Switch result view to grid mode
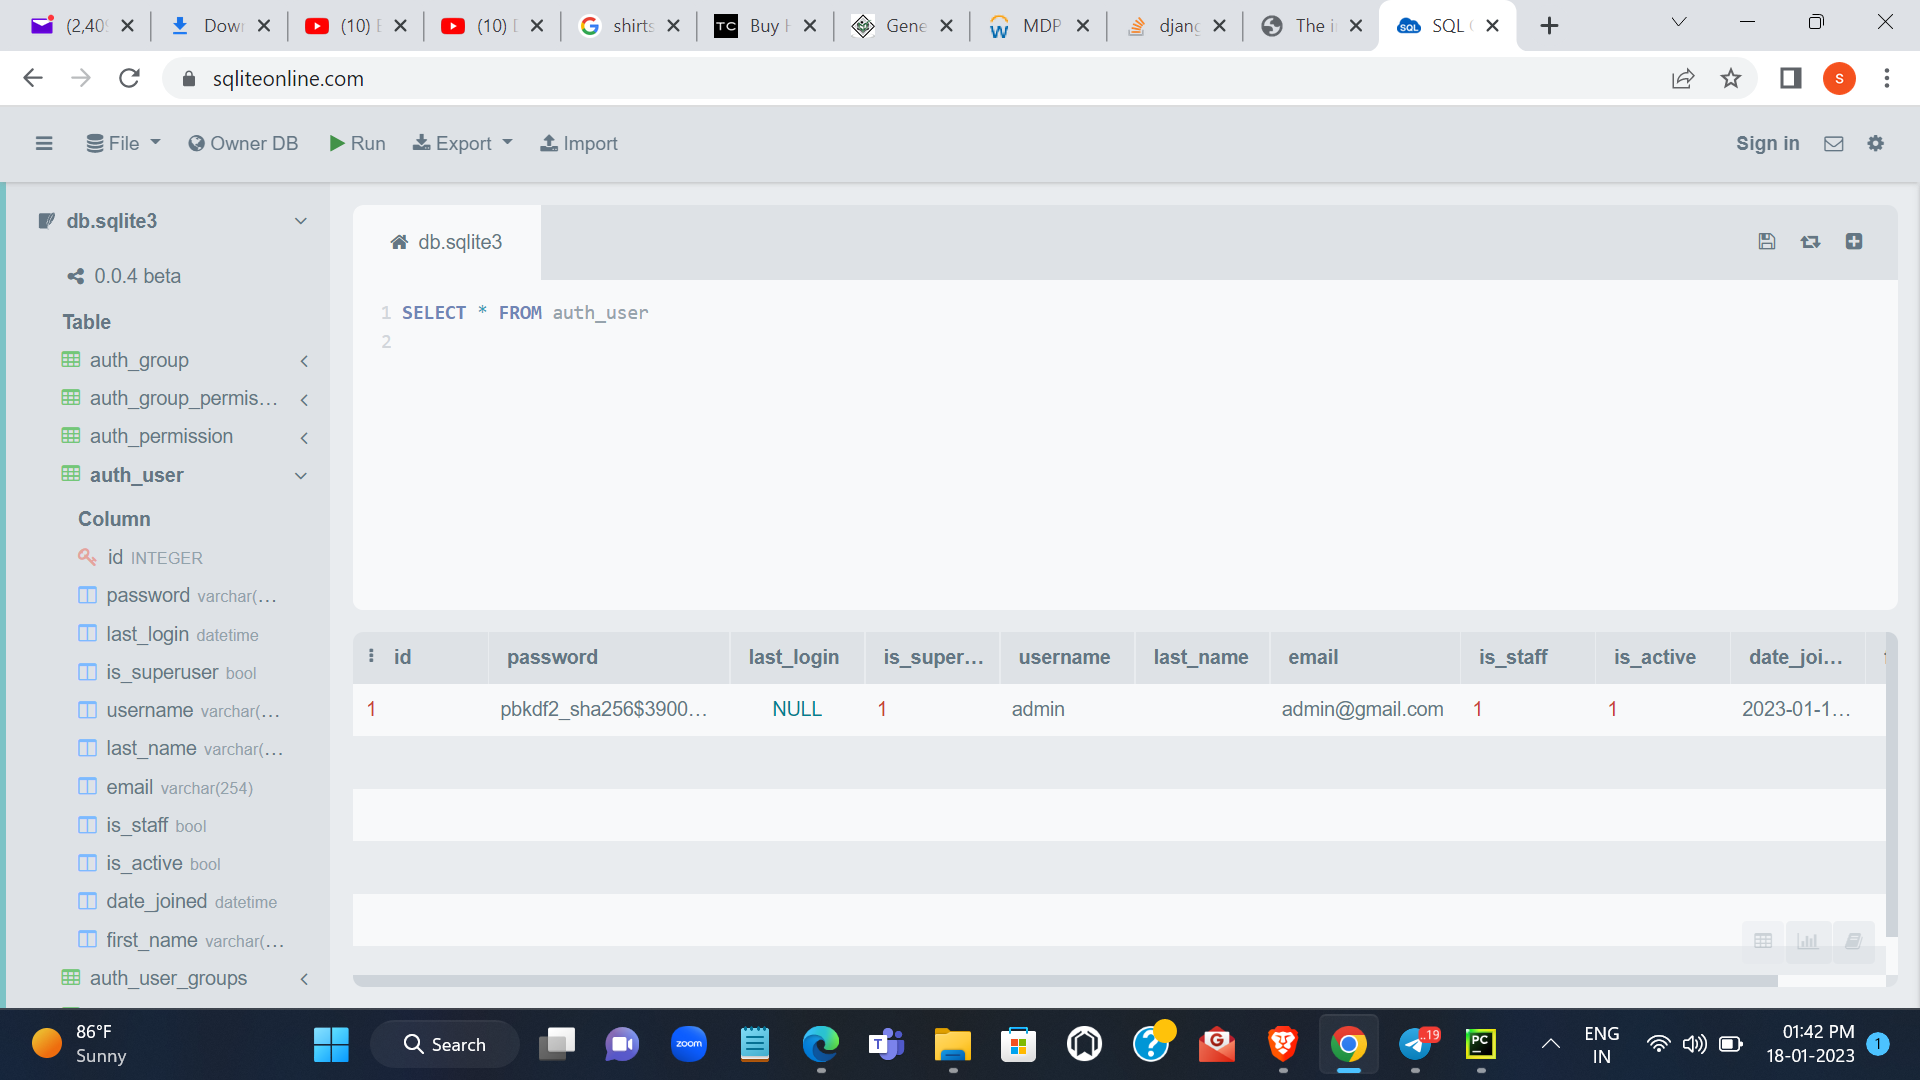 tap(1763, 941)
